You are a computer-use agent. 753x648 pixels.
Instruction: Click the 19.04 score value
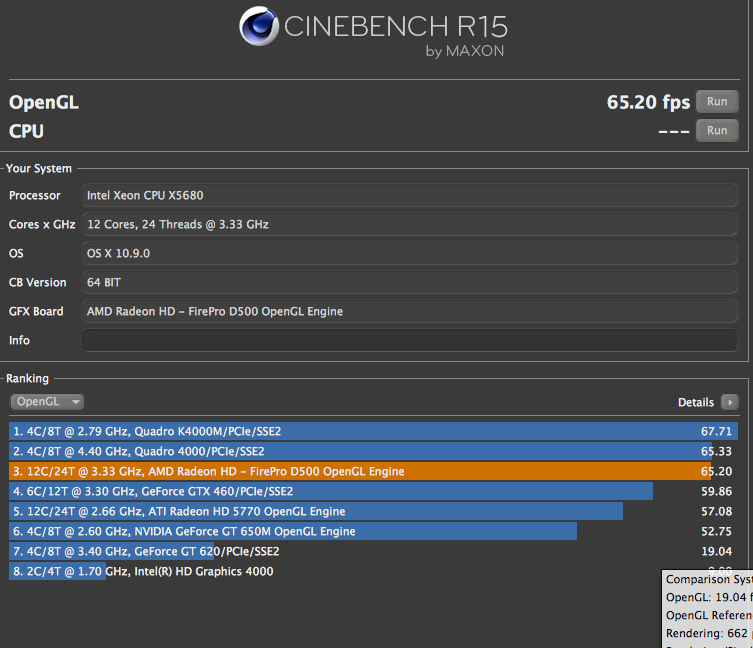point(716,551)
